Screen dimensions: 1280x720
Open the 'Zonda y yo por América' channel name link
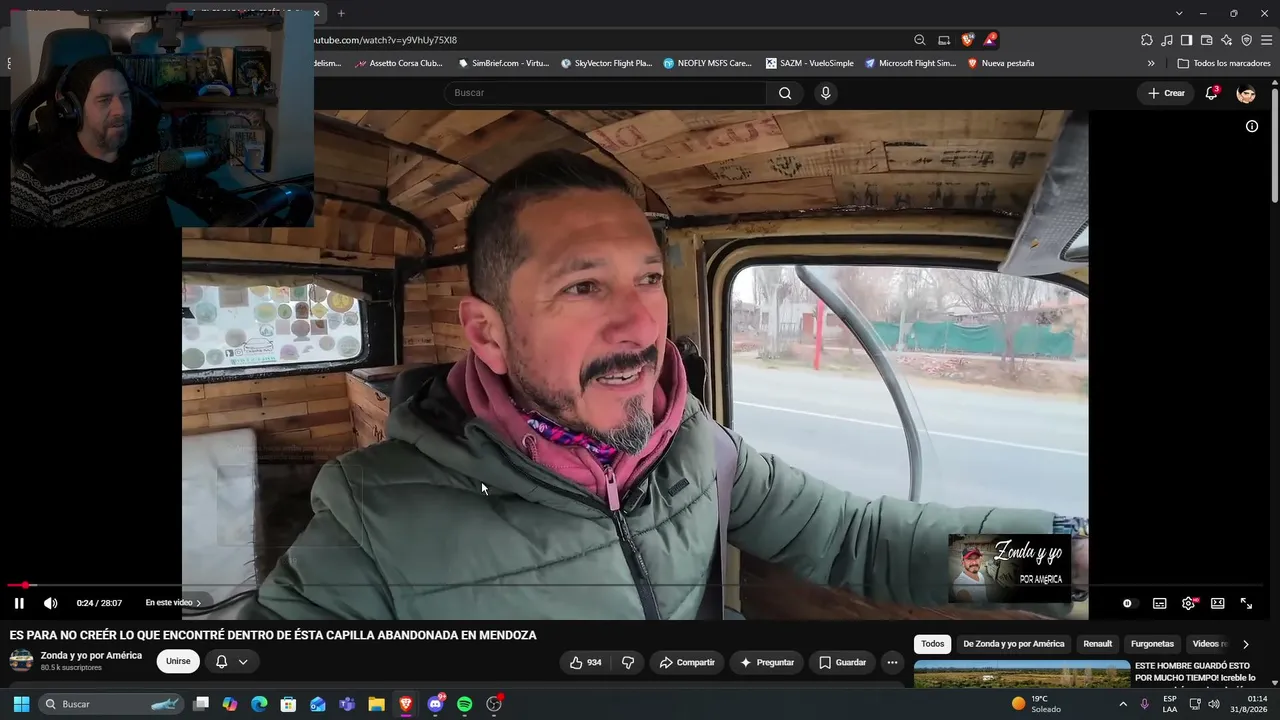pos(91,655)
